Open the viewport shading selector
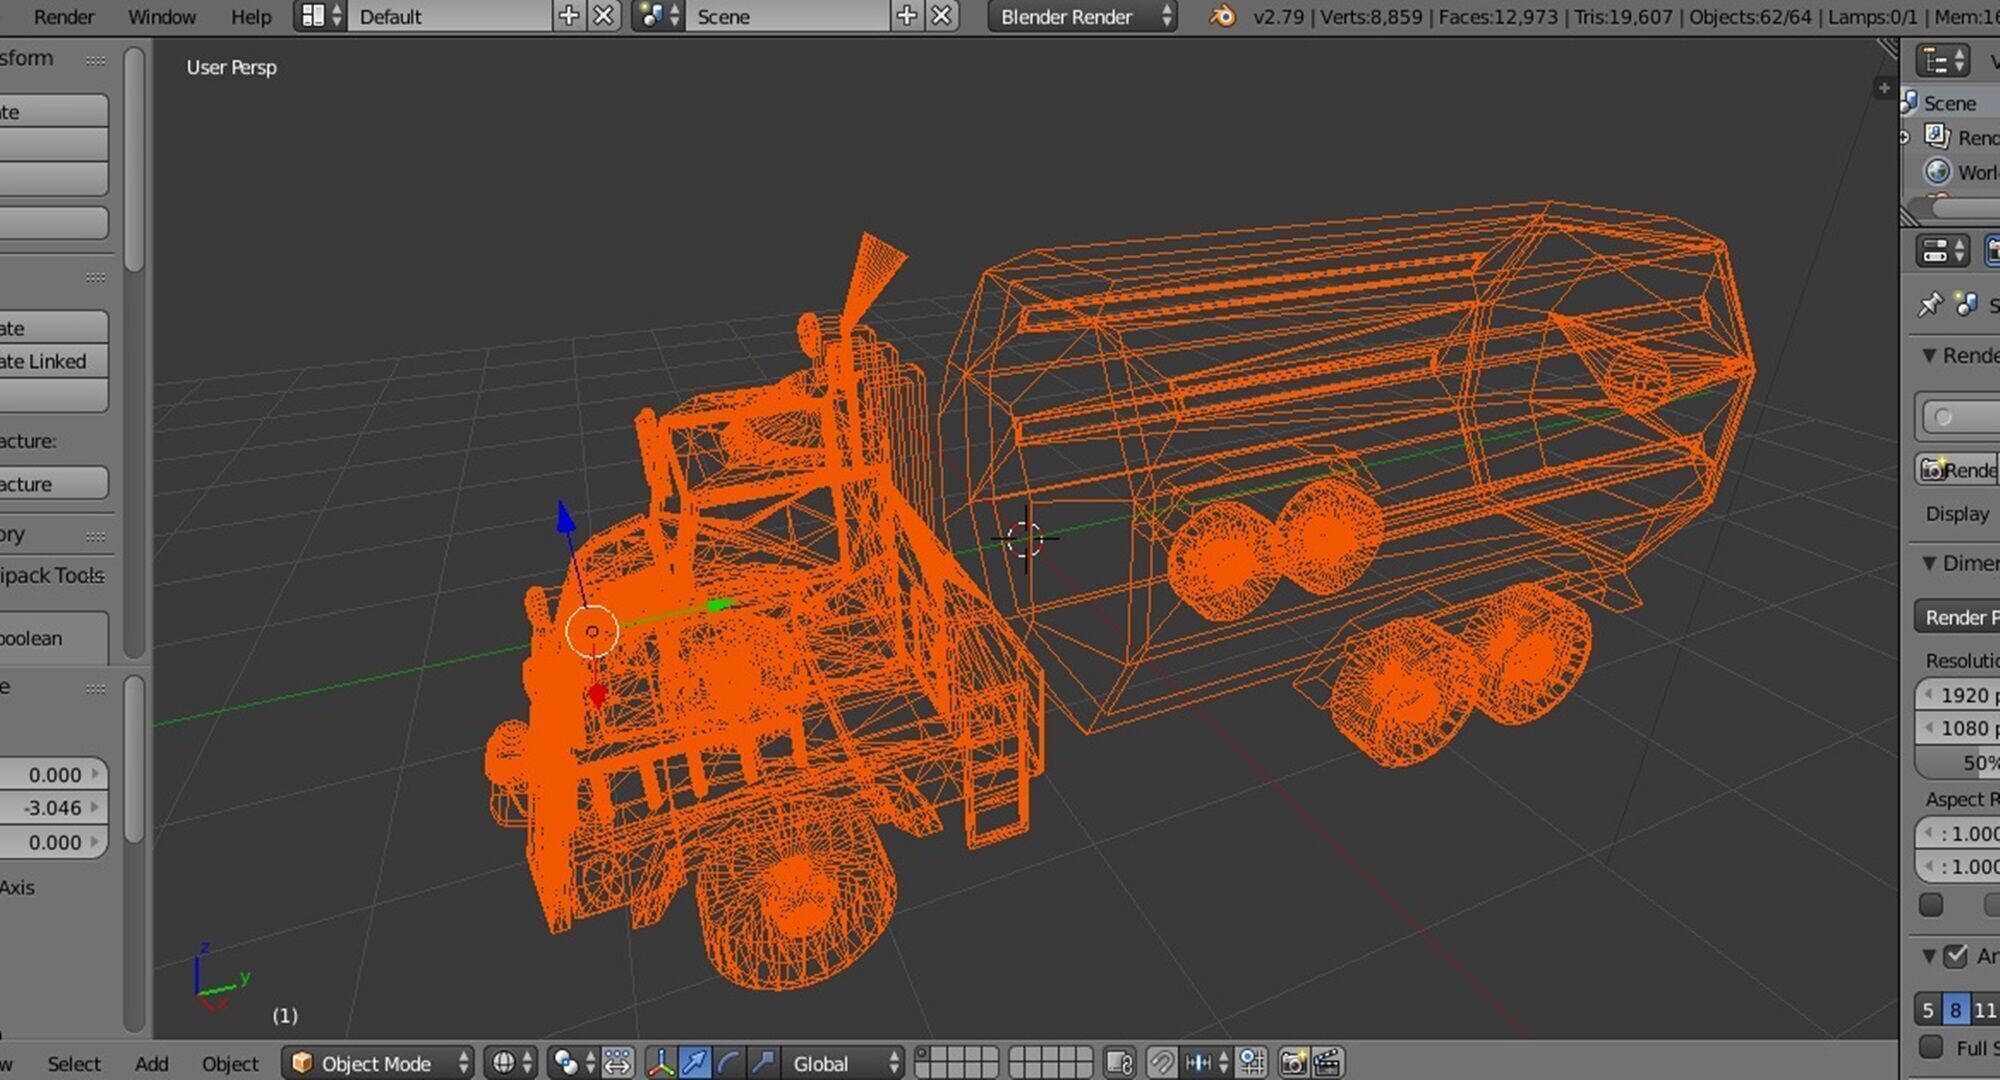This screenshot has height=1080, width=2000. pyautogui.click(x=511, y=1063)
